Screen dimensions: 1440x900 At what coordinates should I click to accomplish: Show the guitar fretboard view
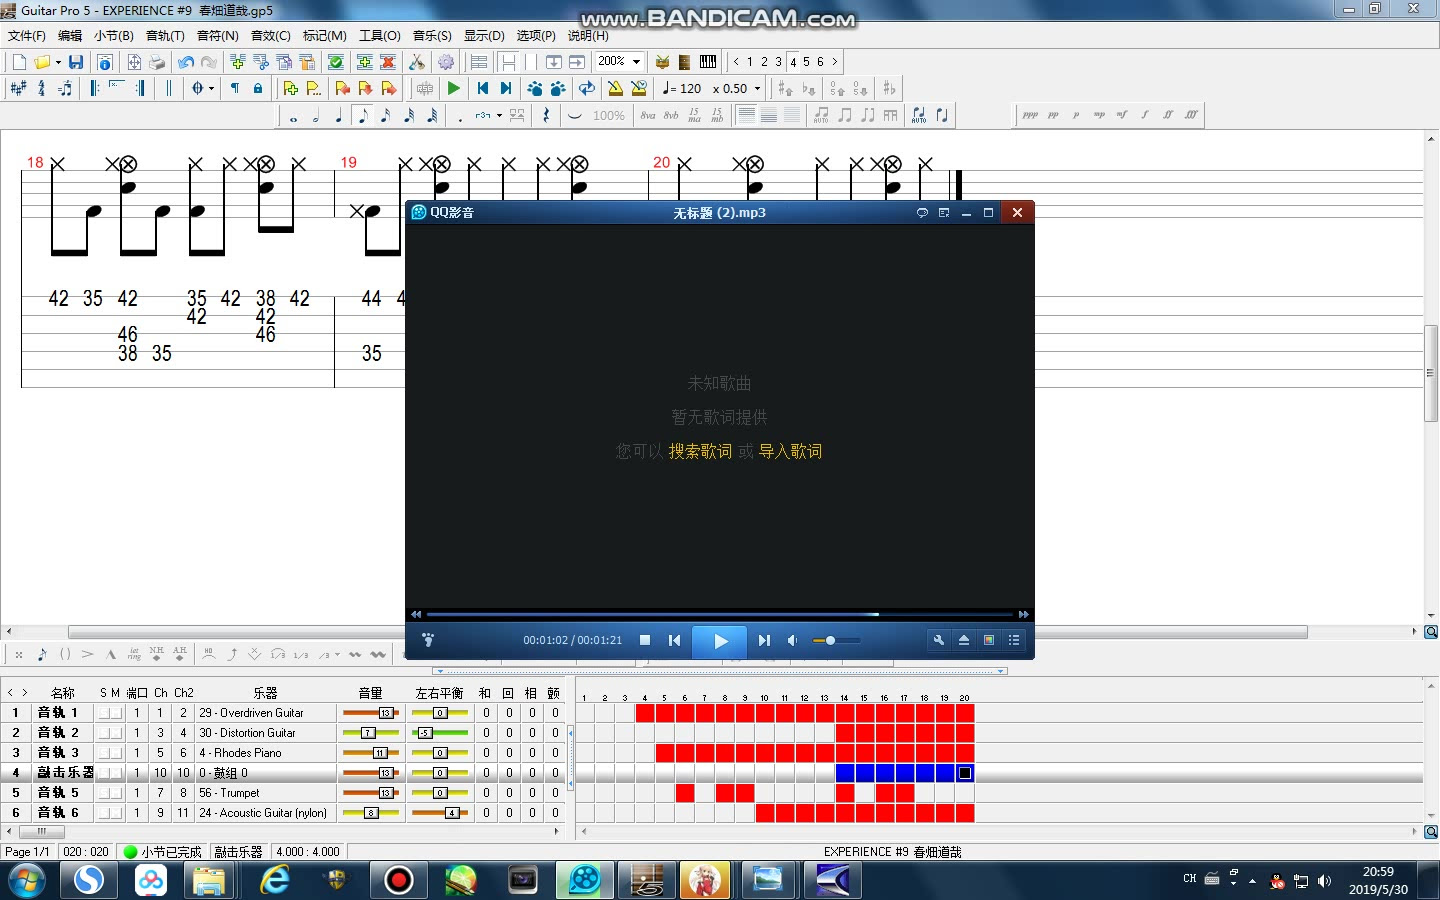tap(685, 62)
